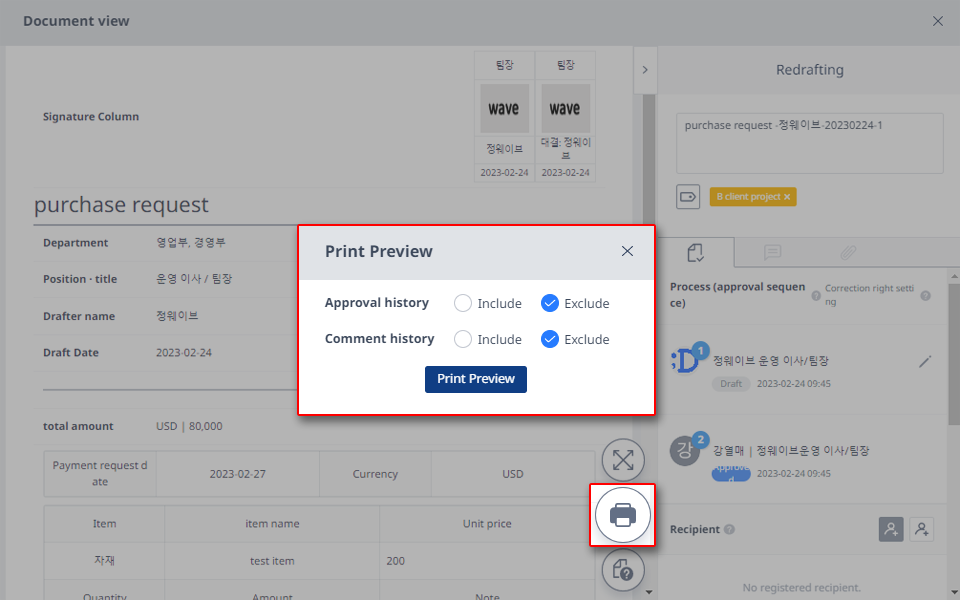Expand the Process approval sequence help tooltip
This screenshot has height=600, width=960.
(x=816, y=296)
